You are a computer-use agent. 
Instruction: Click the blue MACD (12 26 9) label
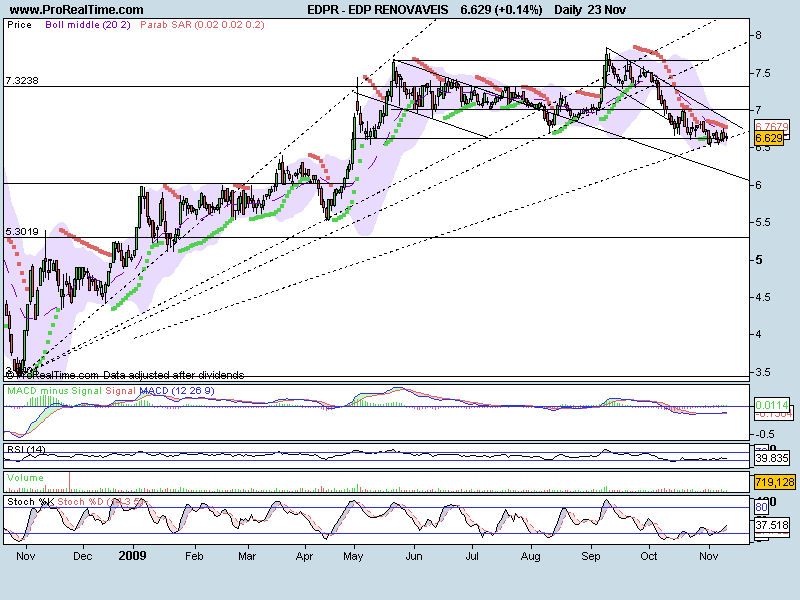click(177, 391)
